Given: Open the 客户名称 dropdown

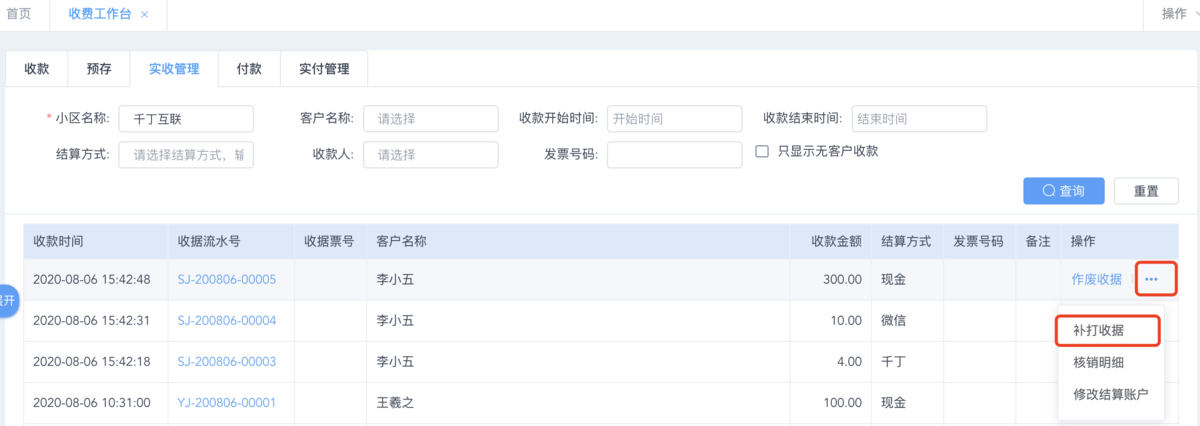Looking at the screenshot, I should 431,118.
